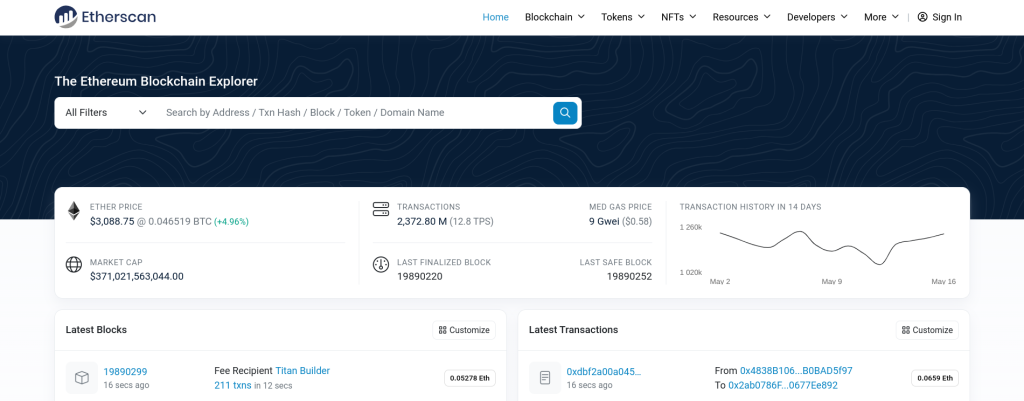Click Customize in Latest Transactions
1024x401 pixels.
(927, 330)
